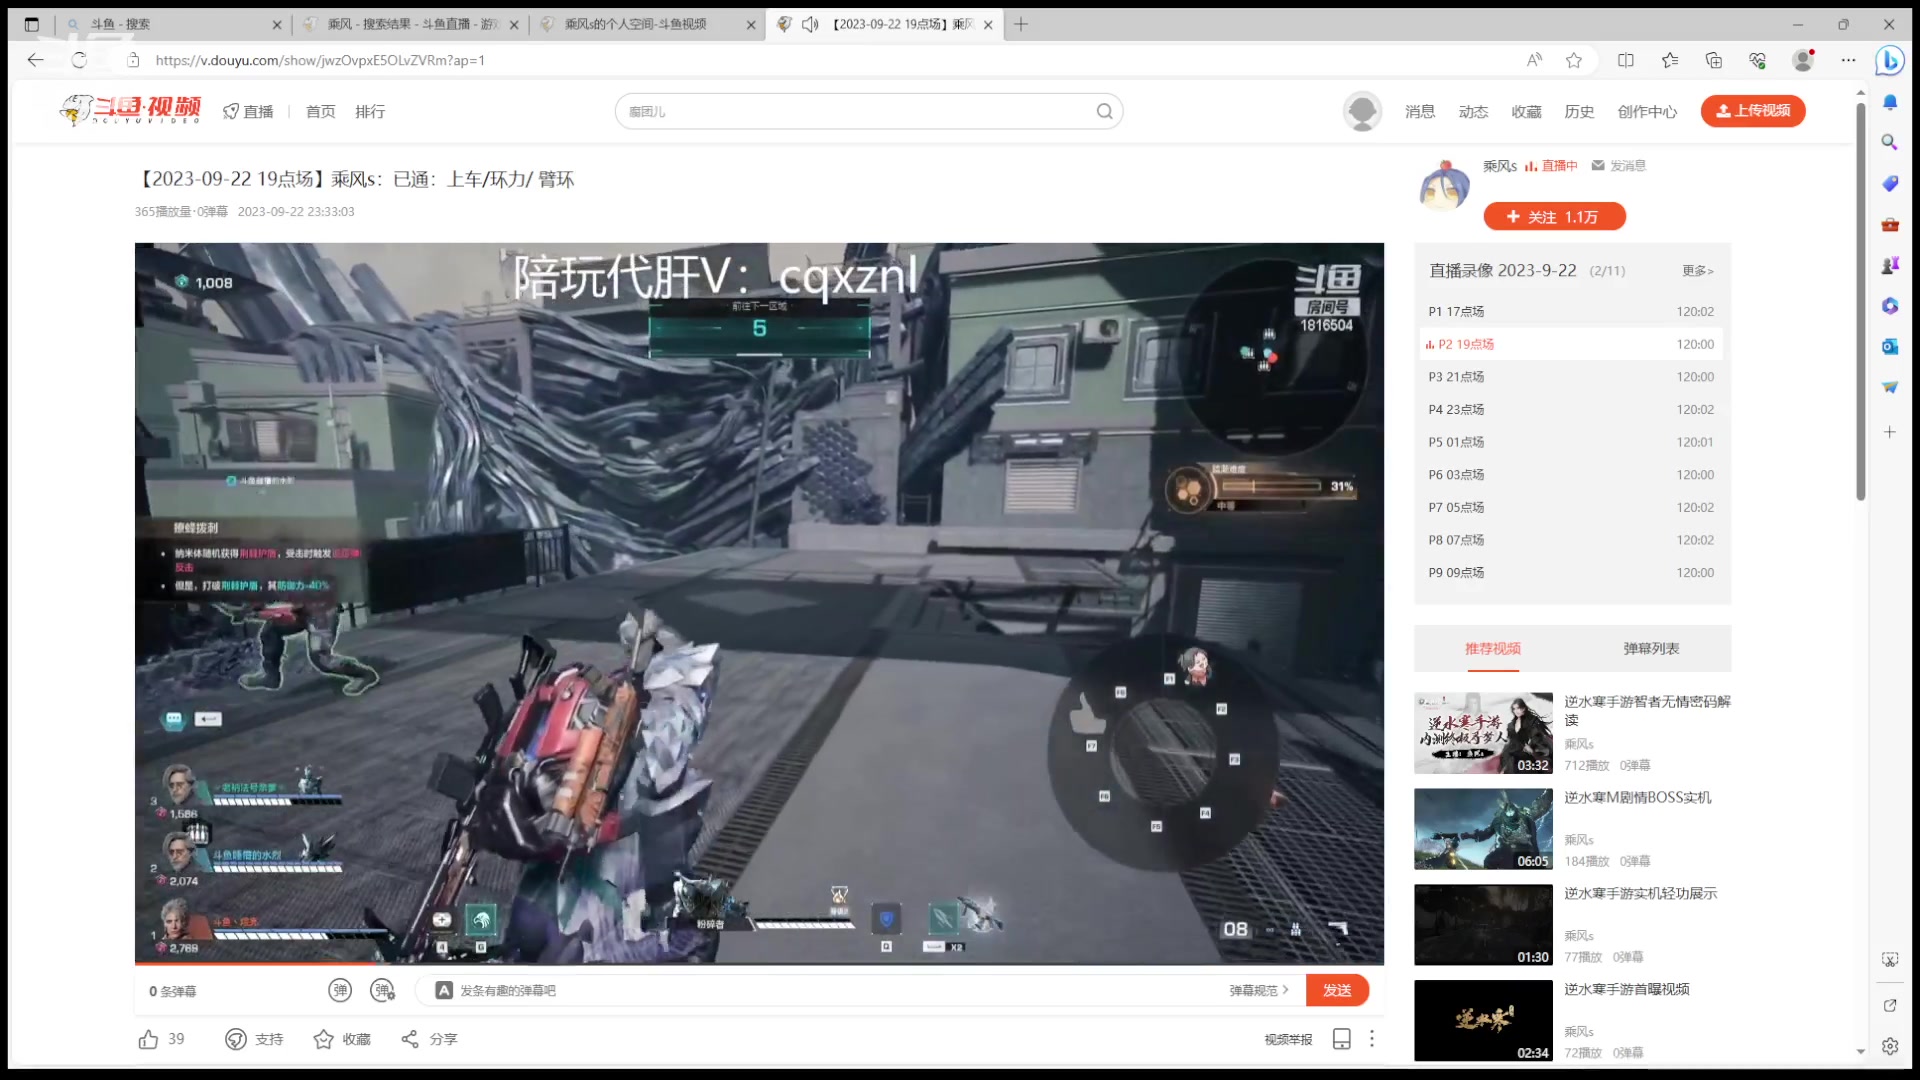Click the search magnifier icon
The width and height of the screenshot is (1920, 1080).
[x=1104, y=111]
